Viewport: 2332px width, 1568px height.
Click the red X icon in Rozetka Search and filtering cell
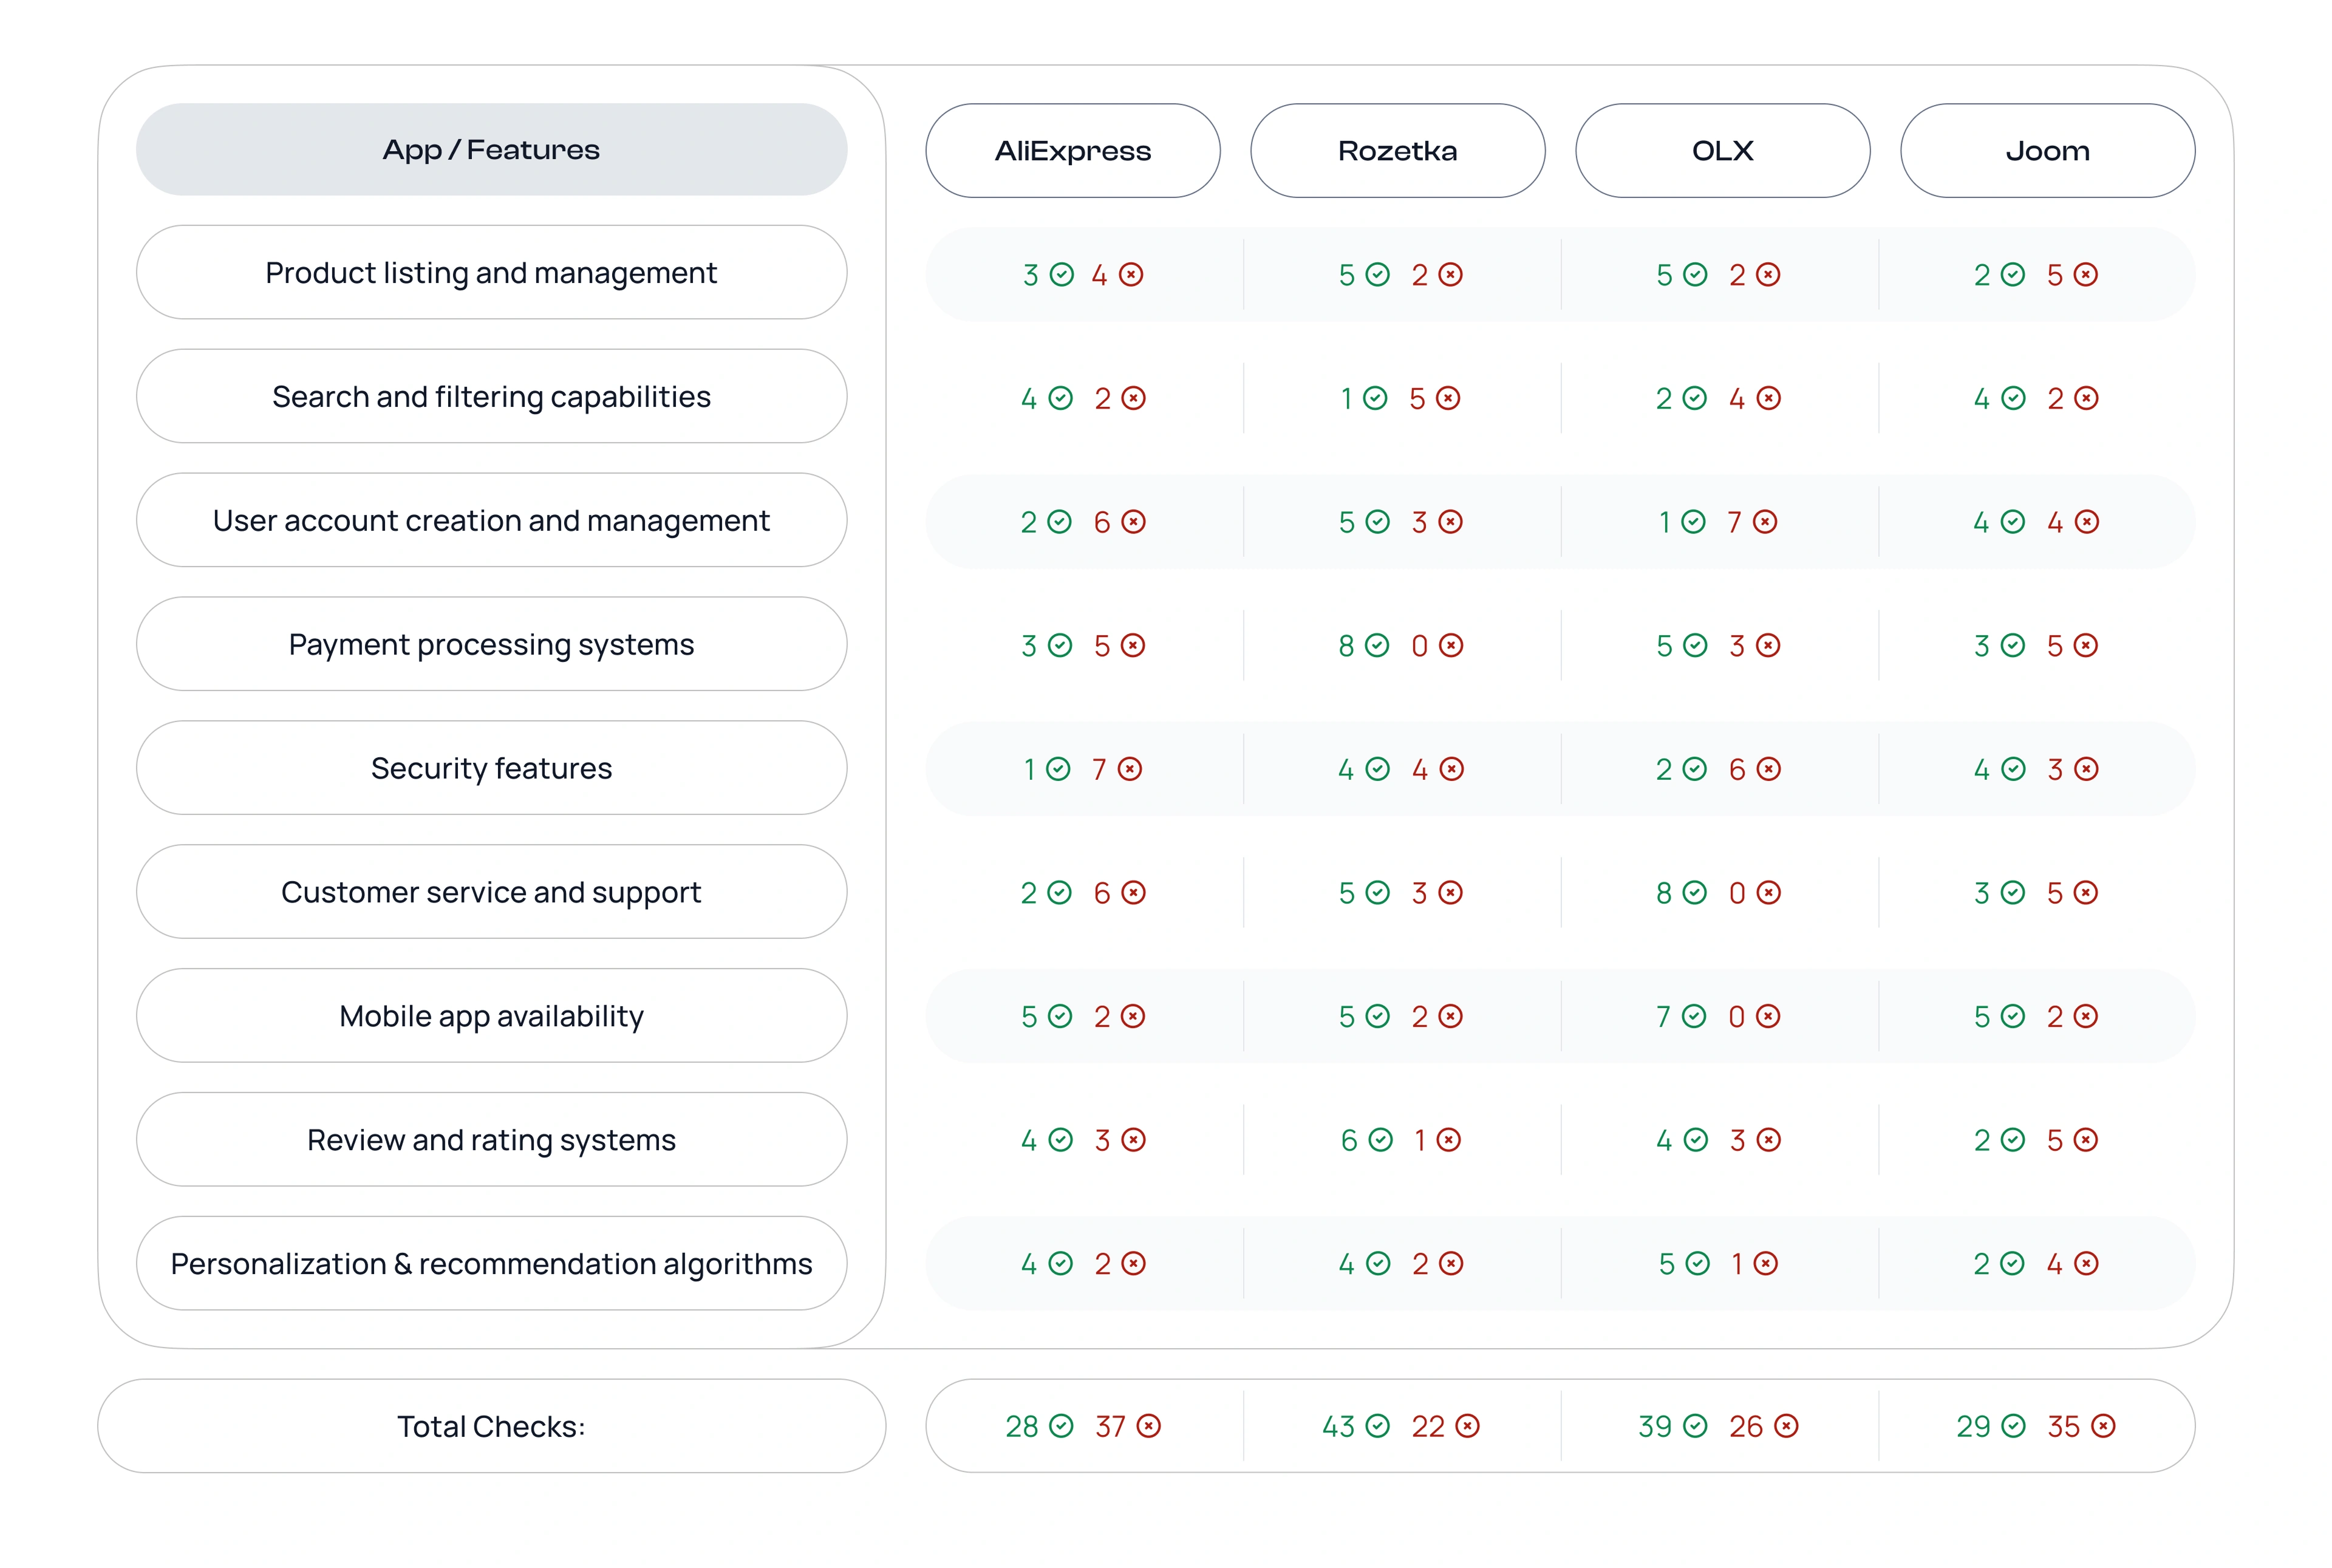(x=1447, y=398)
